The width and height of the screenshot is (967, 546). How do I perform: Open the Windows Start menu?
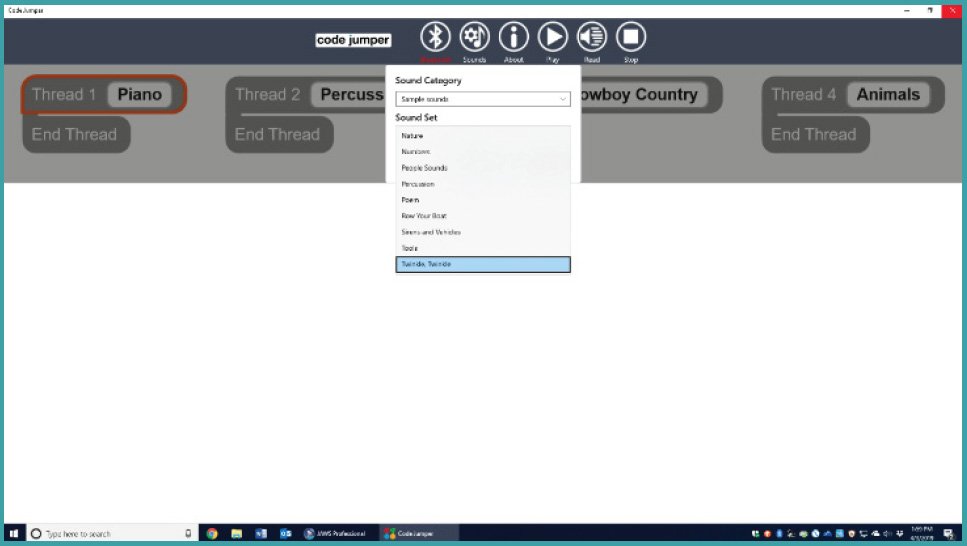[x=14, y=534]
